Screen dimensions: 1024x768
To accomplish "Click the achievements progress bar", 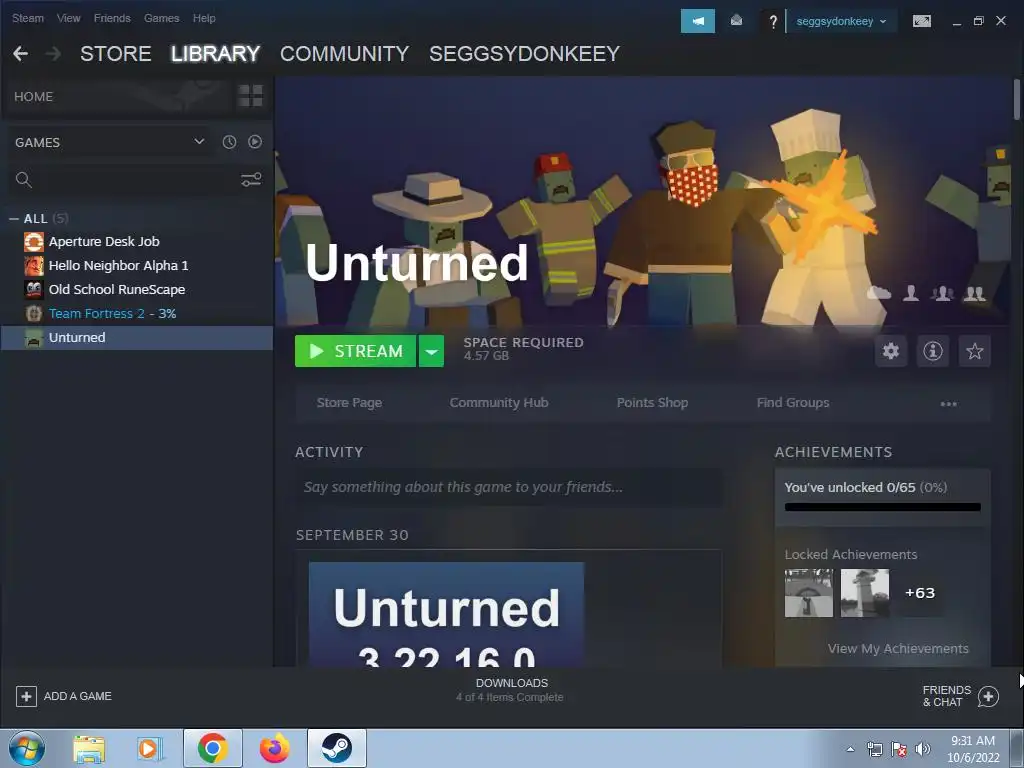I will pos(882,507).
